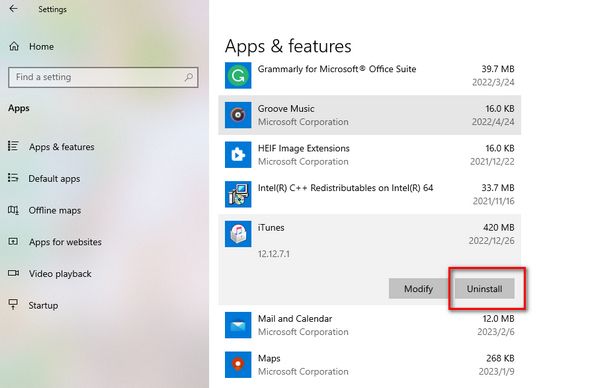Uninstall the iTunes application
Viewport: 600px width, 388px height.
[484, 289]
